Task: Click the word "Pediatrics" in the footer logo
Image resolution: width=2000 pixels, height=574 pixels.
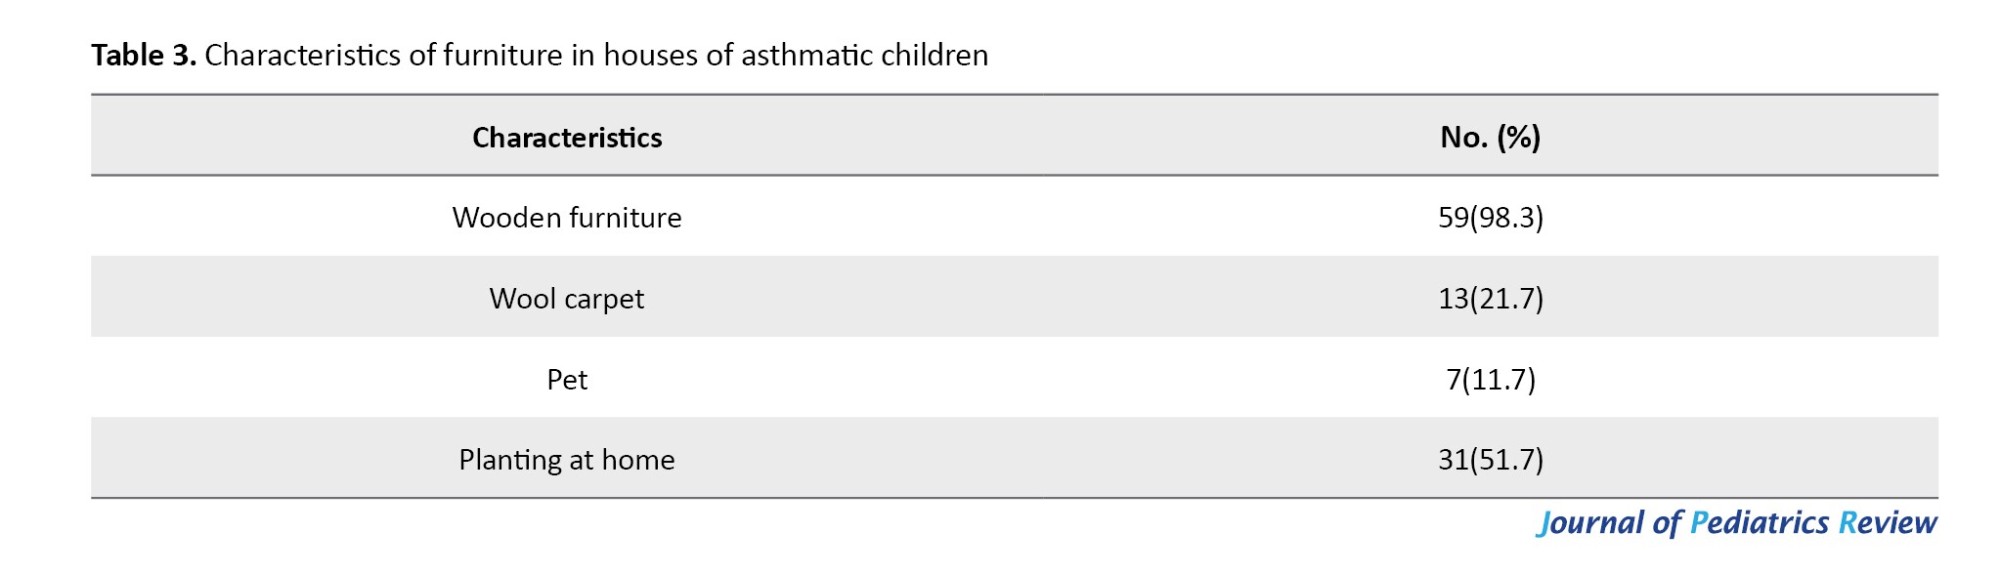Action: point(1759,523)
